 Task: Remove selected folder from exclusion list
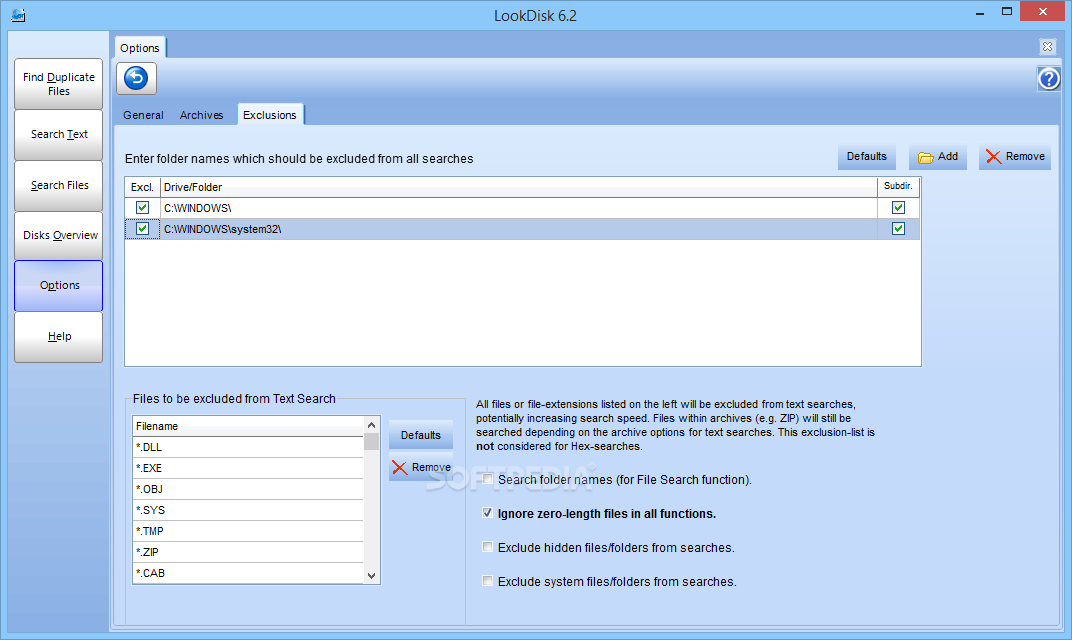[x=1015, y=157]
